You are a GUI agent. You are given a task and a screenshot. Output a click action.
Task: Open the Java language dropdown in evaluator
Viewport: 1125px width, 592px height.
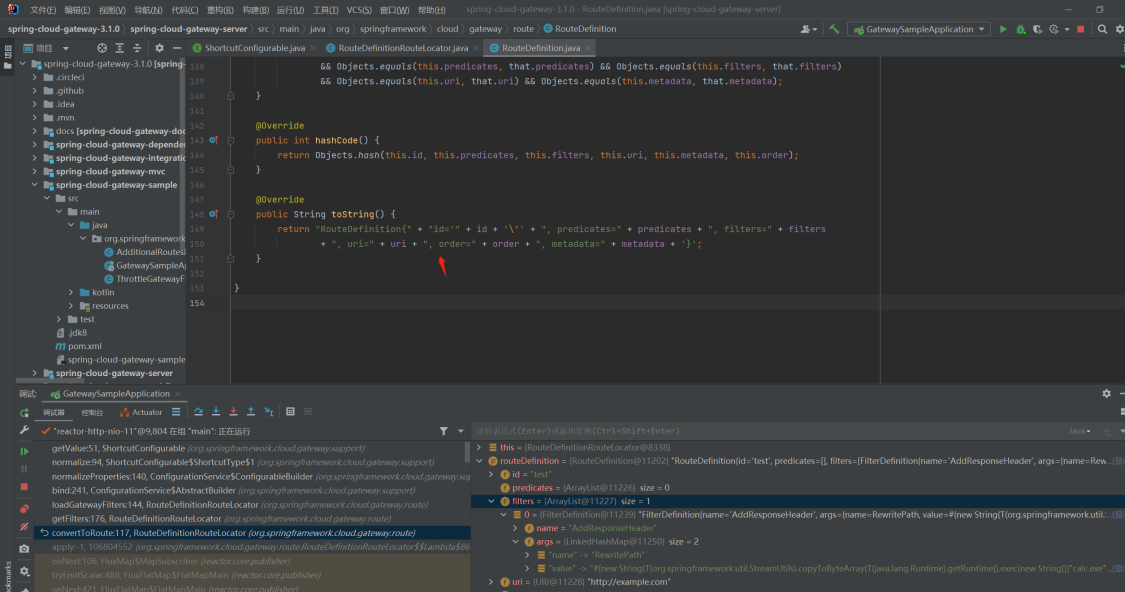tap(1079, 431)
